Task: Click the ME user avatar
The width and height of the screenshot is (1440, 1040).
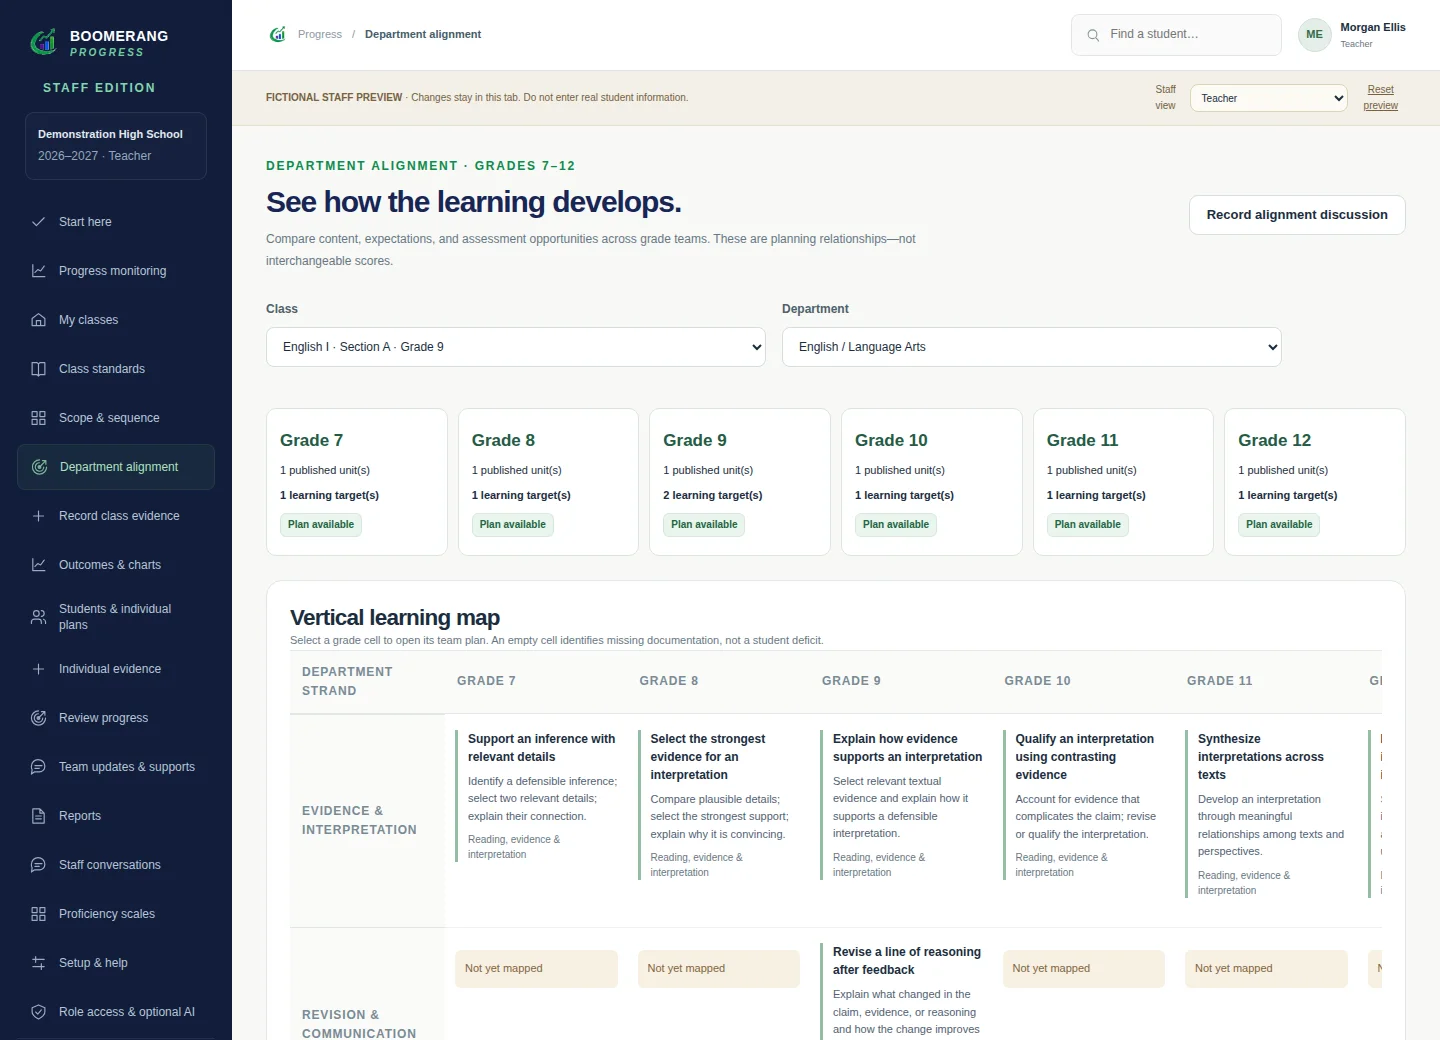Action: click(x=1314, y=34)
